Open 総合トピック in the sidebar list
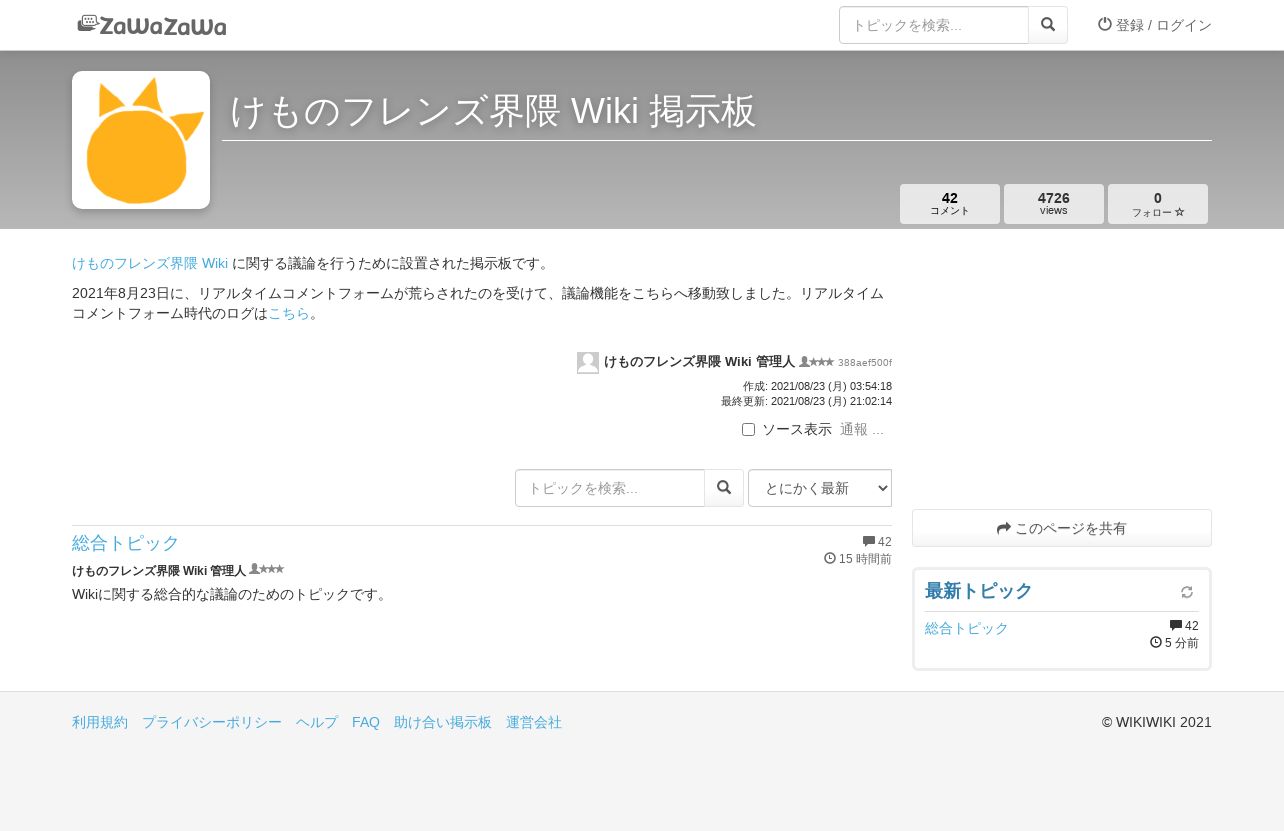 pyautogui.click(x=967, y=629)
